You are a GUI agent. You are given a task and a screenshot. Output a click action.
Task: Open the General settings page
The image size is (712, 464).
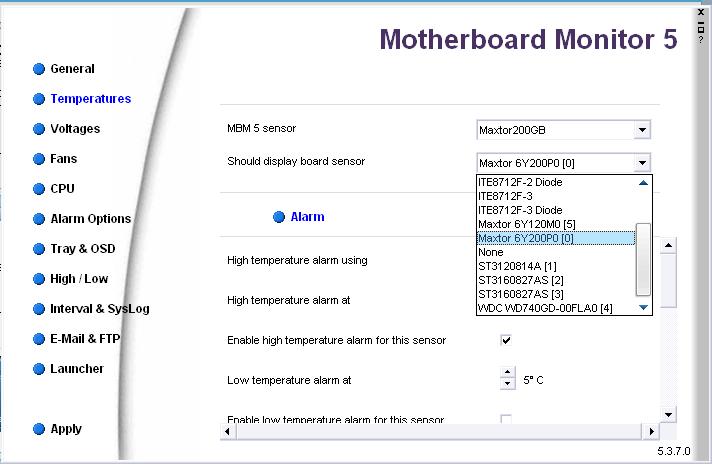[x=72, y=69]
